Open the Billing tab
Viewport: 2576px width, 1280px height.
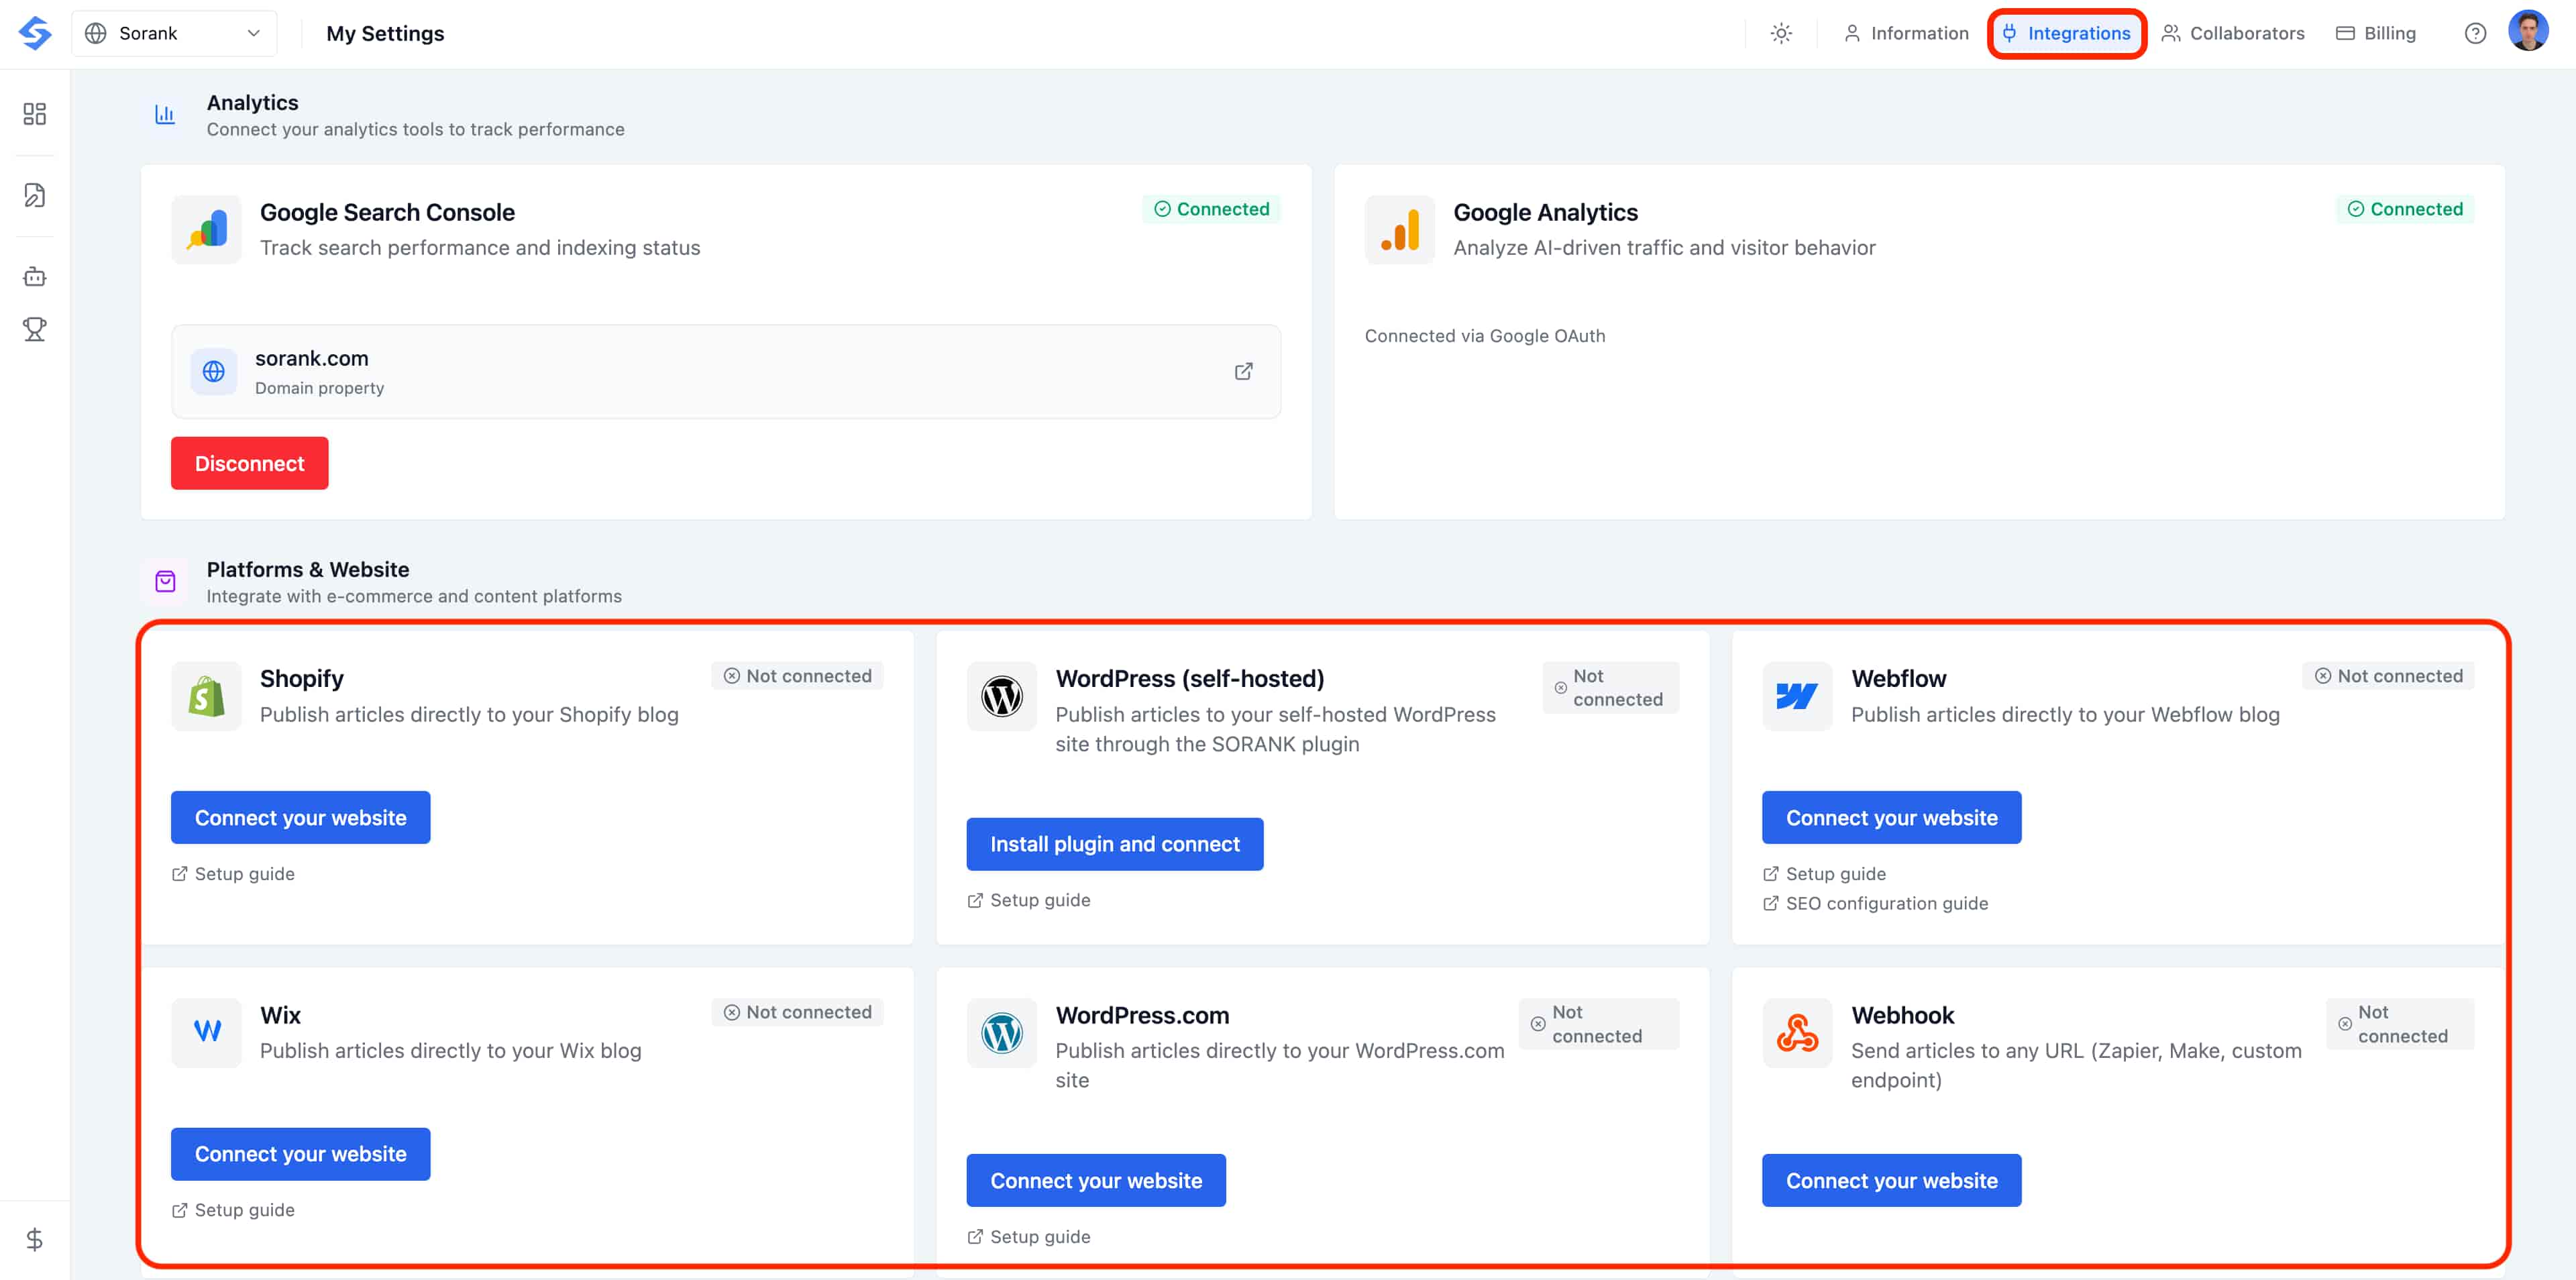click(2376, 33)
